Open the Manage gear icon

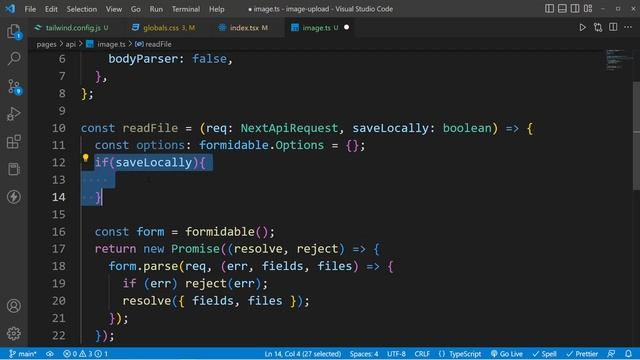[14, 333]
